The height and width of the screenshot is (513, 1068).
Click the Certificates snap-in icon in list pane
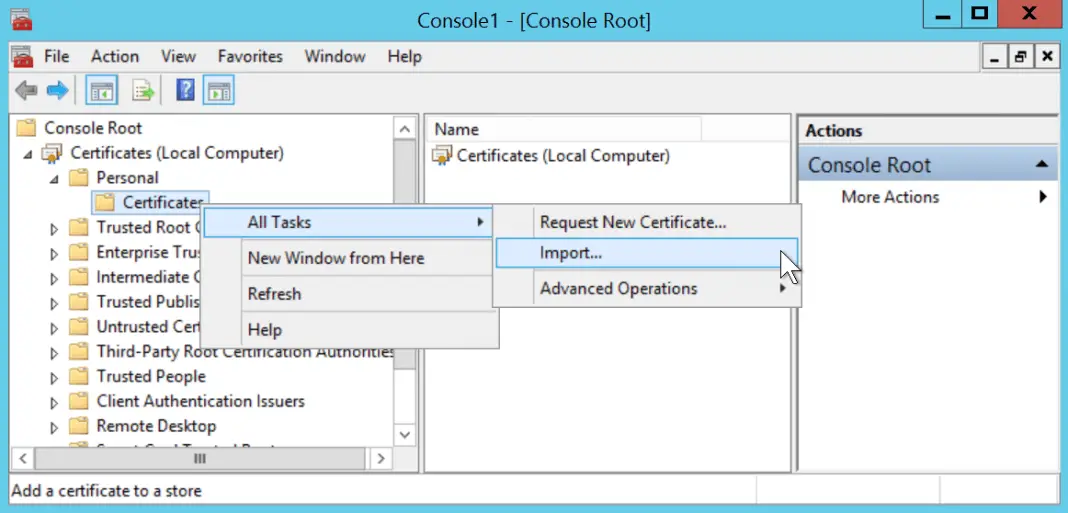[x=441, y=156]
